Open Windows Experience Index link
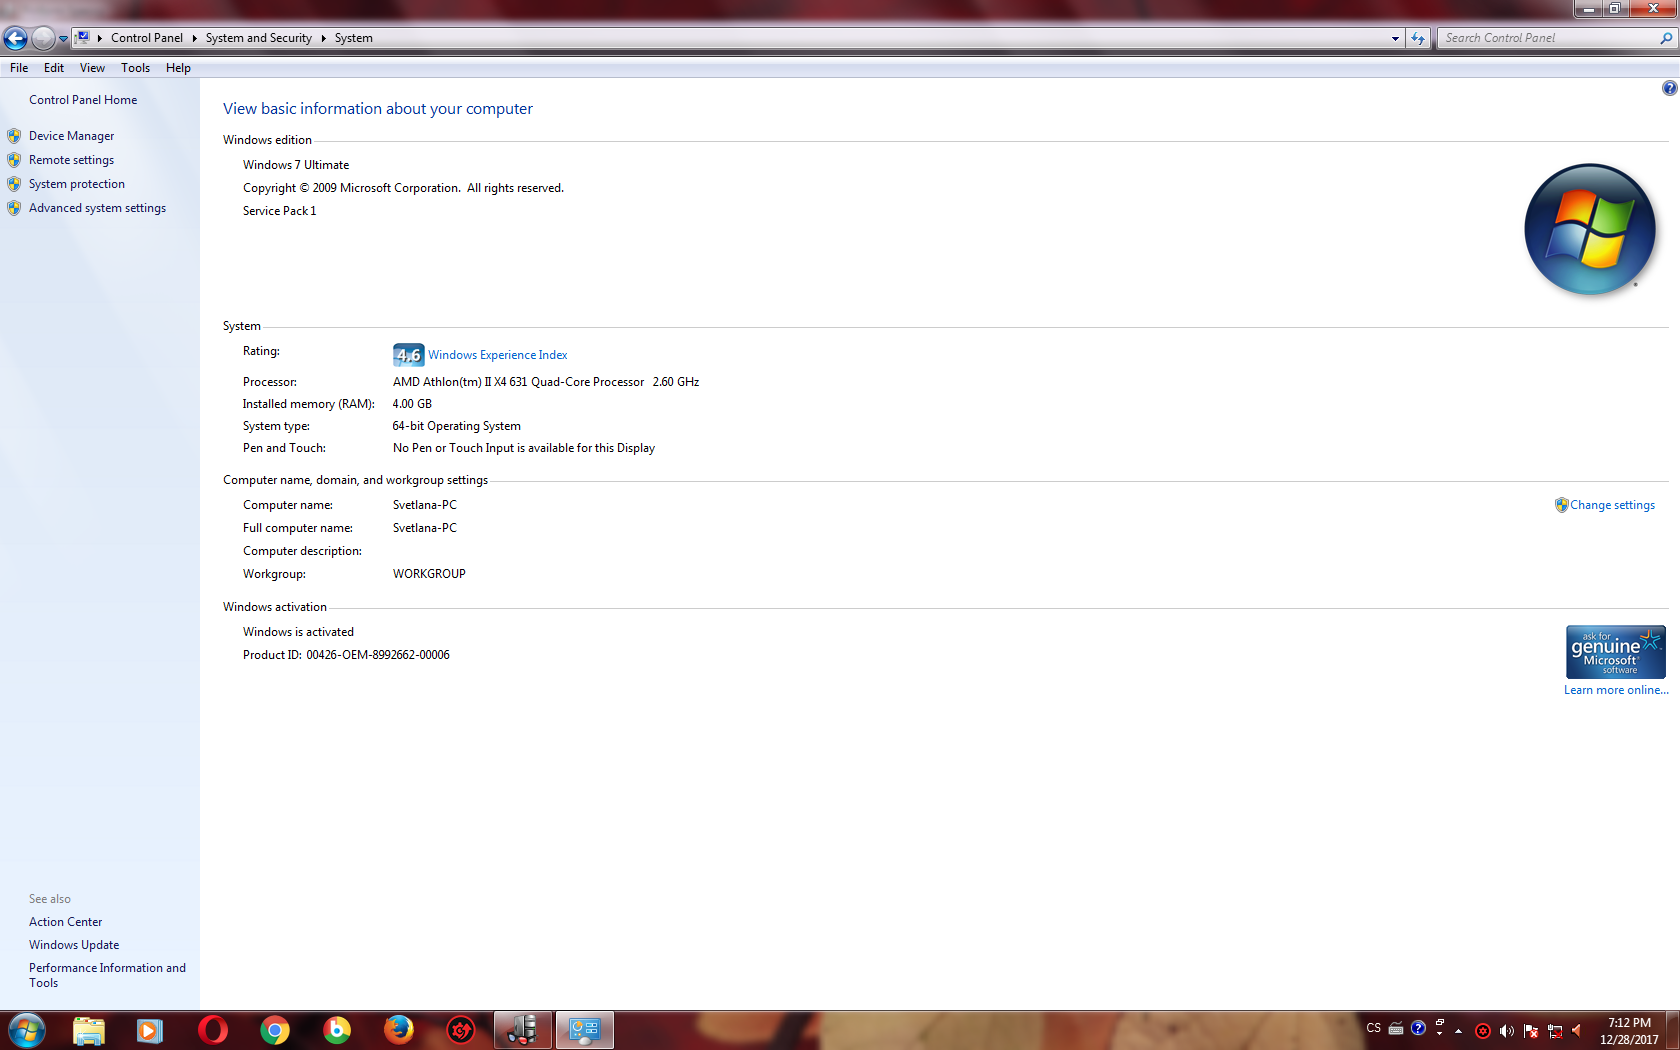Image resolution: width=1680 pixels, height=1050 pixels. (498, 355)
